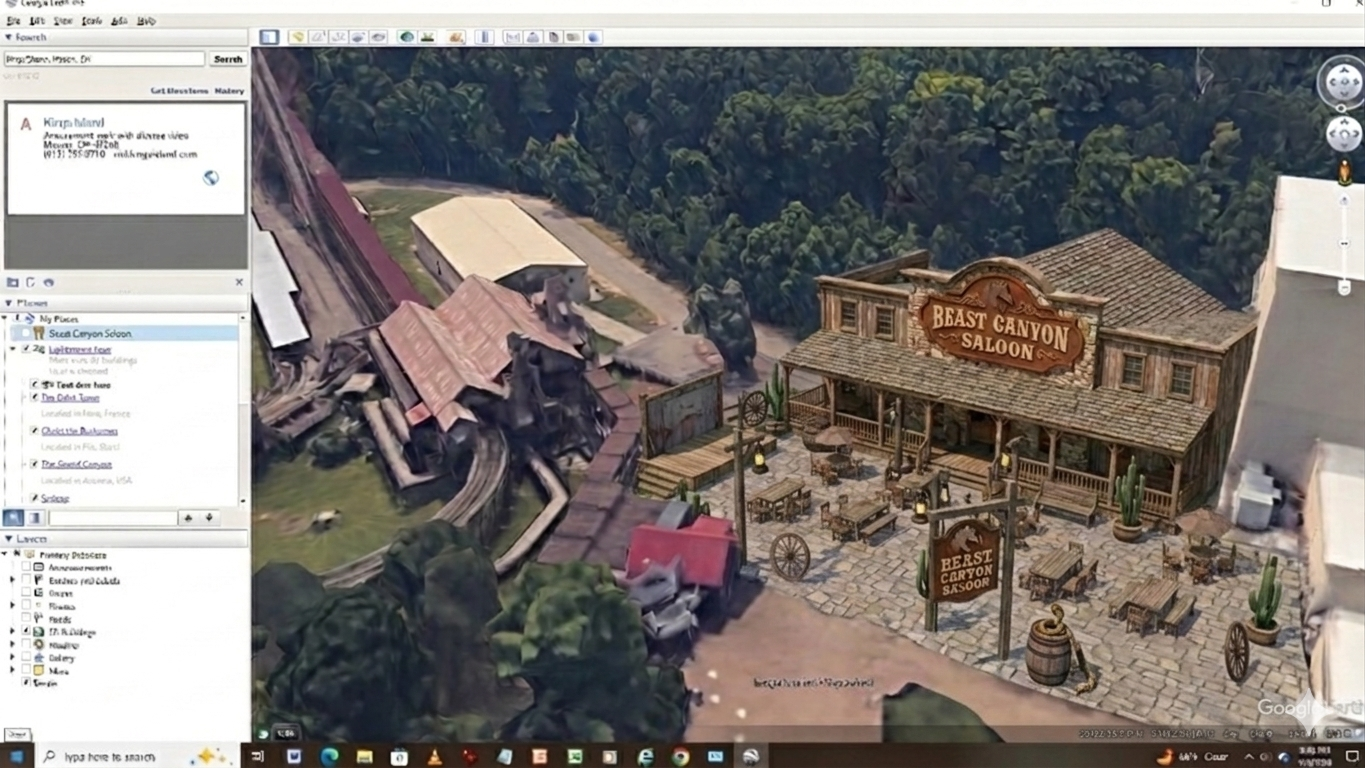Click the Switch Planets toolbar icon
The width and height of the screenshot is (1365, 768).
click(457, 37)
